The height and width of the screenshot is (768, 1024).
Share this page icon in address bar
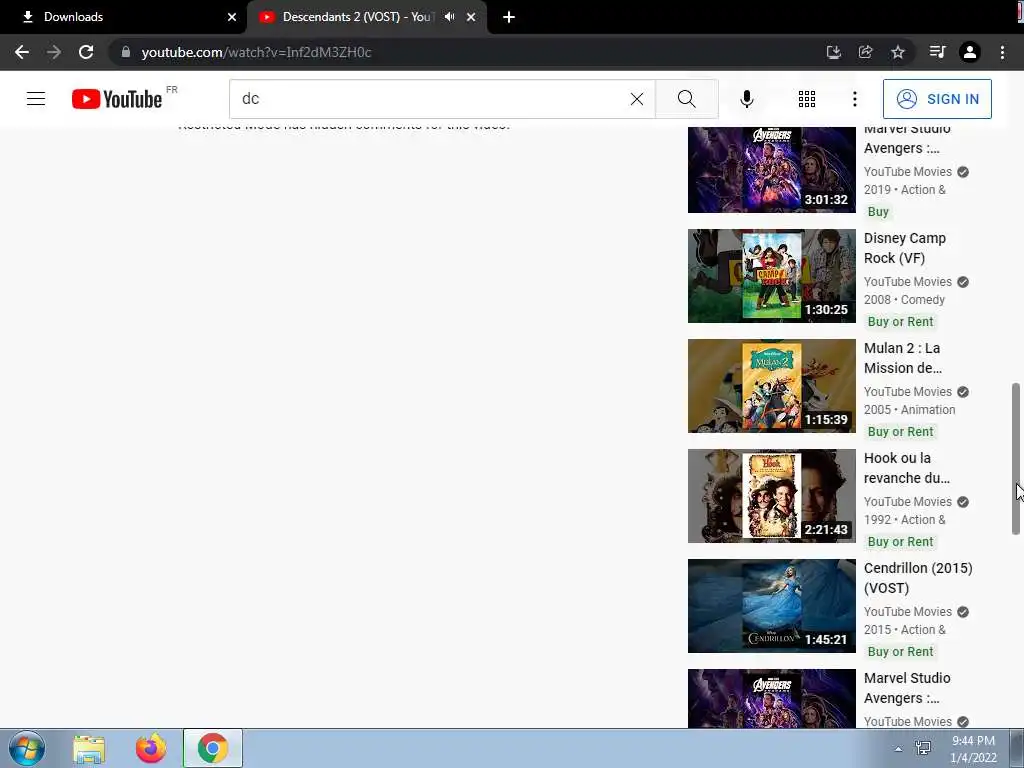tap(865, 52)
